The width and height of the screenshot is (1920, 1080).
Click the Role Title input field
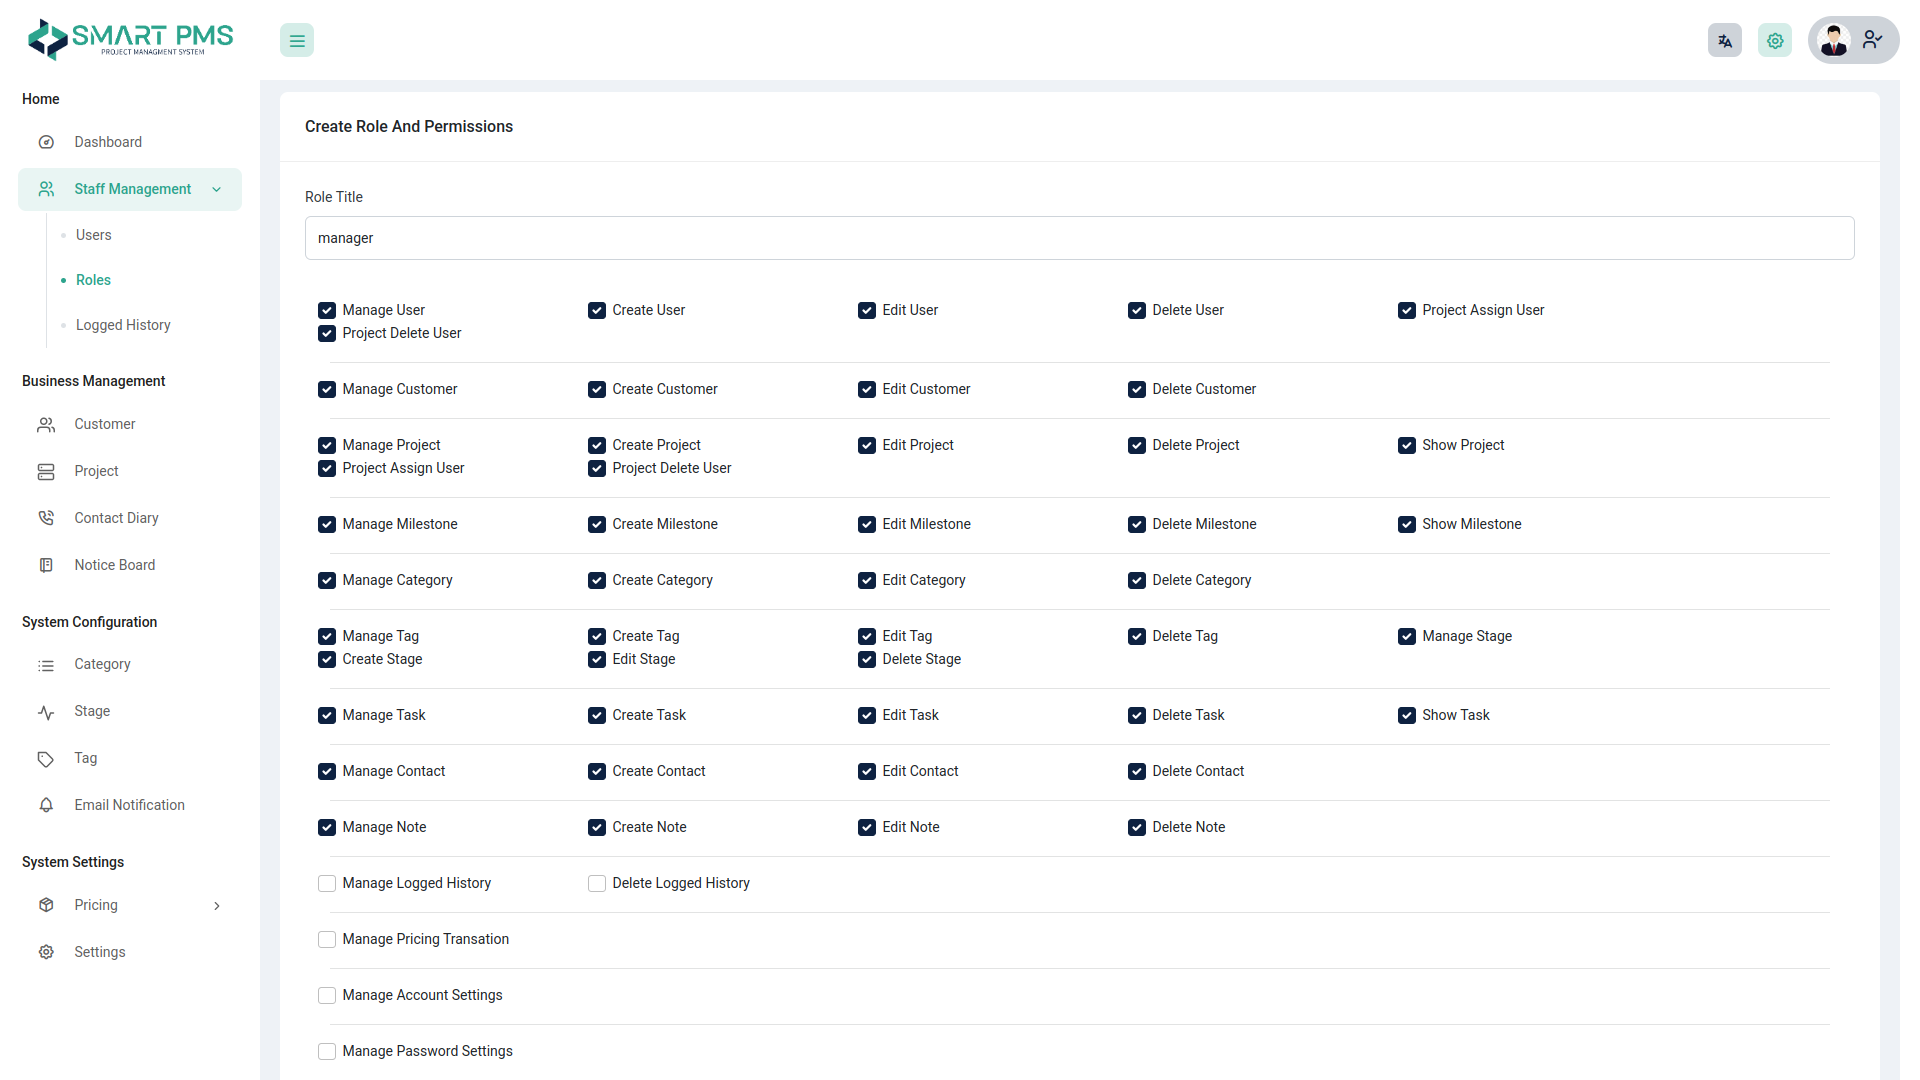point(1079,238)
